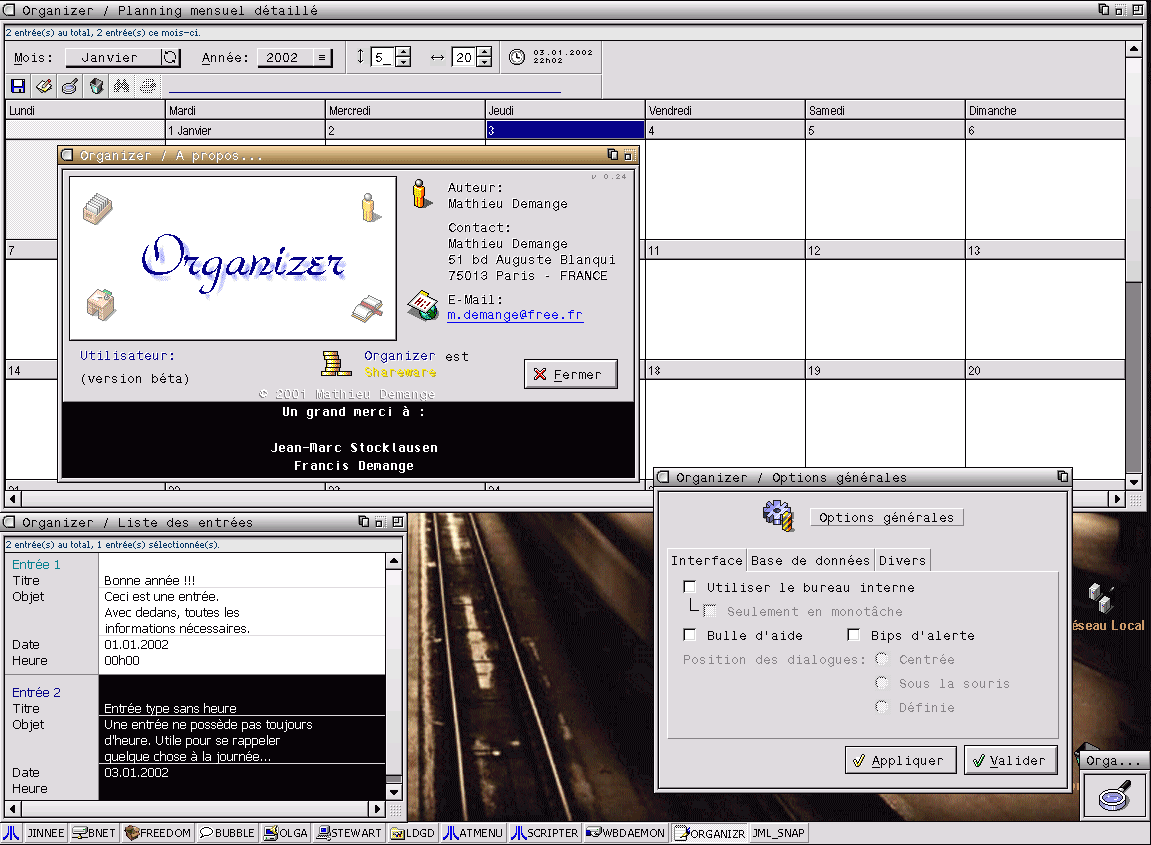Open the Janvier month dropdown
The width and height of the screenshot is (1151, 845).
coord(122,58)
